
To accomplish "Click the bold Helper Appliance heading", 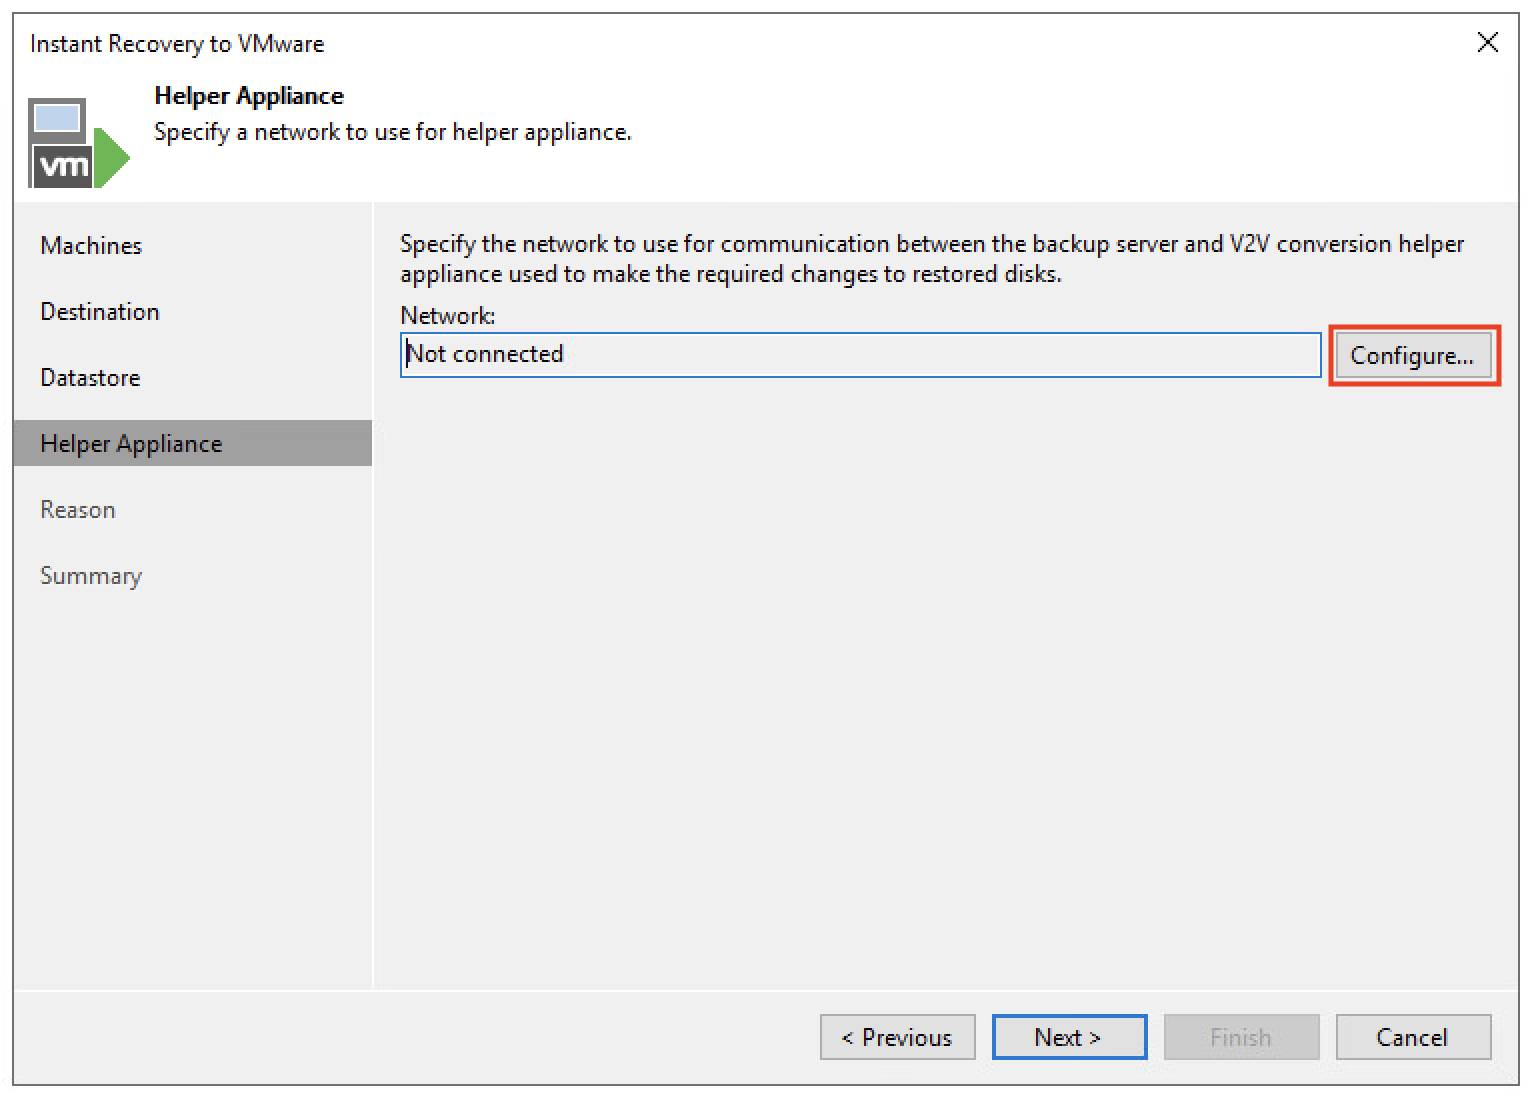I will pyautogui.click(x=249, y=96).
